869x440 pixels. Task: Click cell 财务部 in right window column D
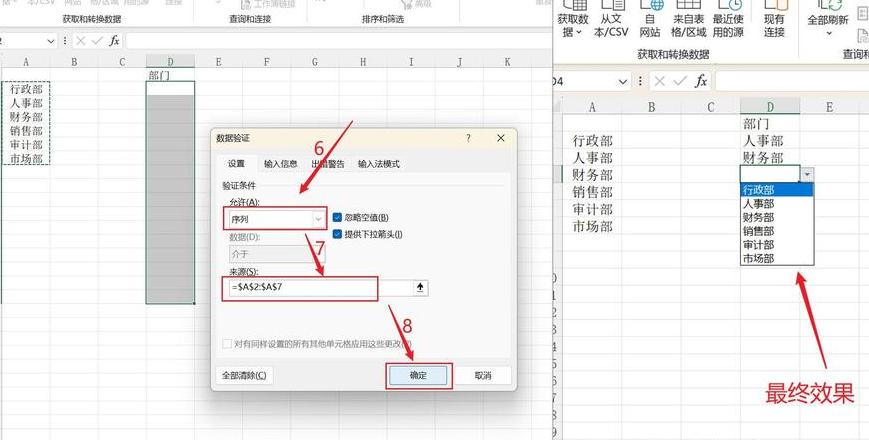770,158
